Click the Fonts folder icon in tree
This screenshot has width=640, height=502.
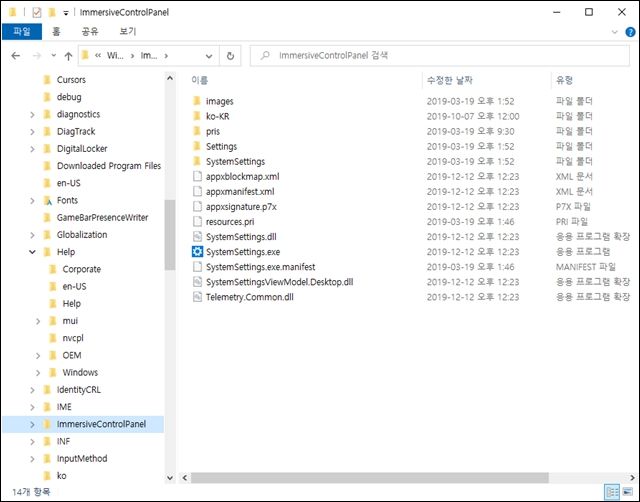point(47,200)
